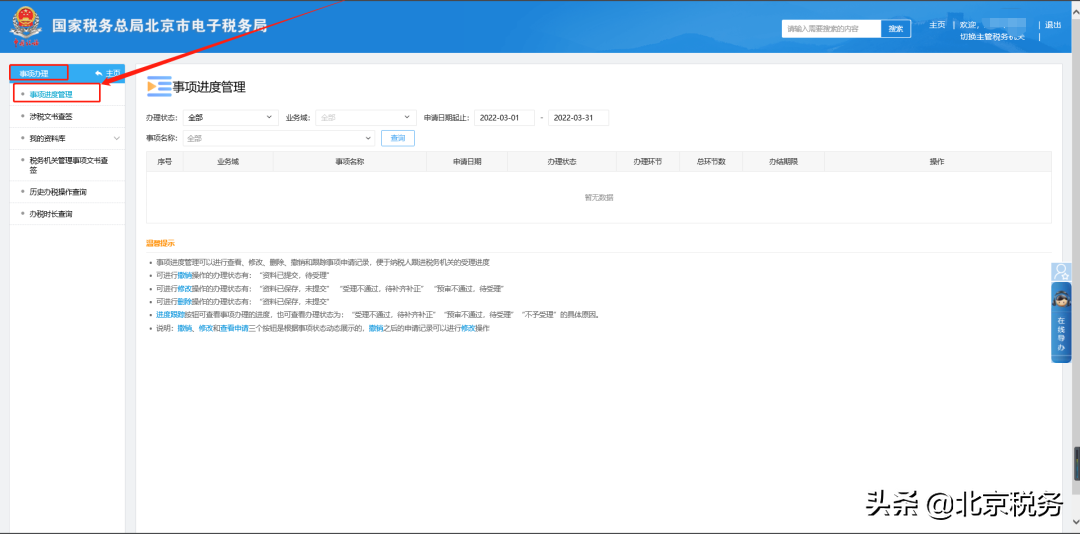The height and width of the screenshot is (534, 1080).
Task: Select 事项进度管理 in the sidebar
Action: tap(52, 94)
